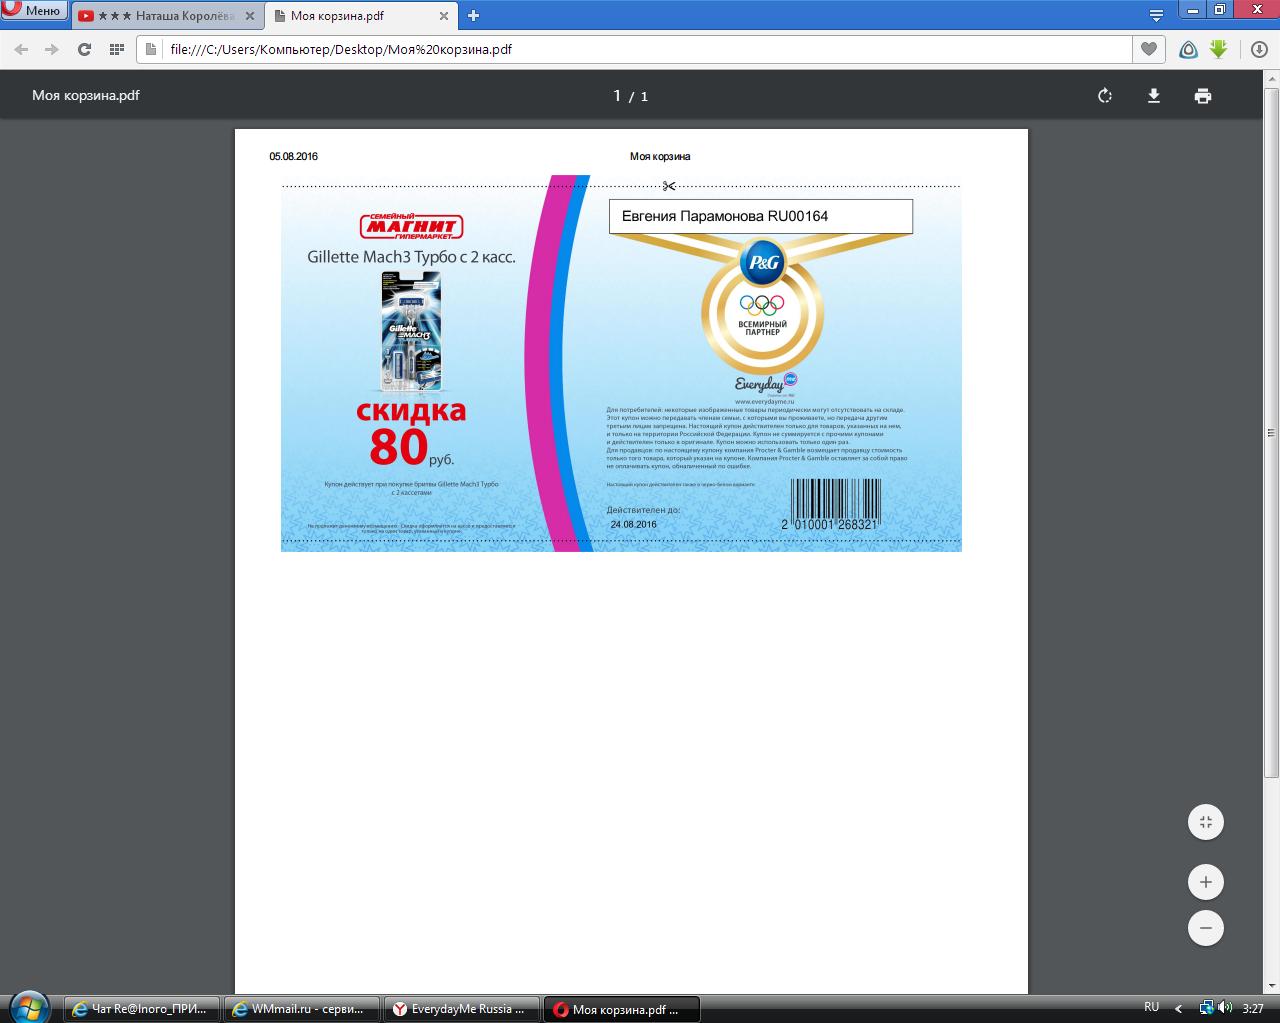Open the network tray icon
Screen dimensions: 1280x1023
click(x=1206, y=1008)
